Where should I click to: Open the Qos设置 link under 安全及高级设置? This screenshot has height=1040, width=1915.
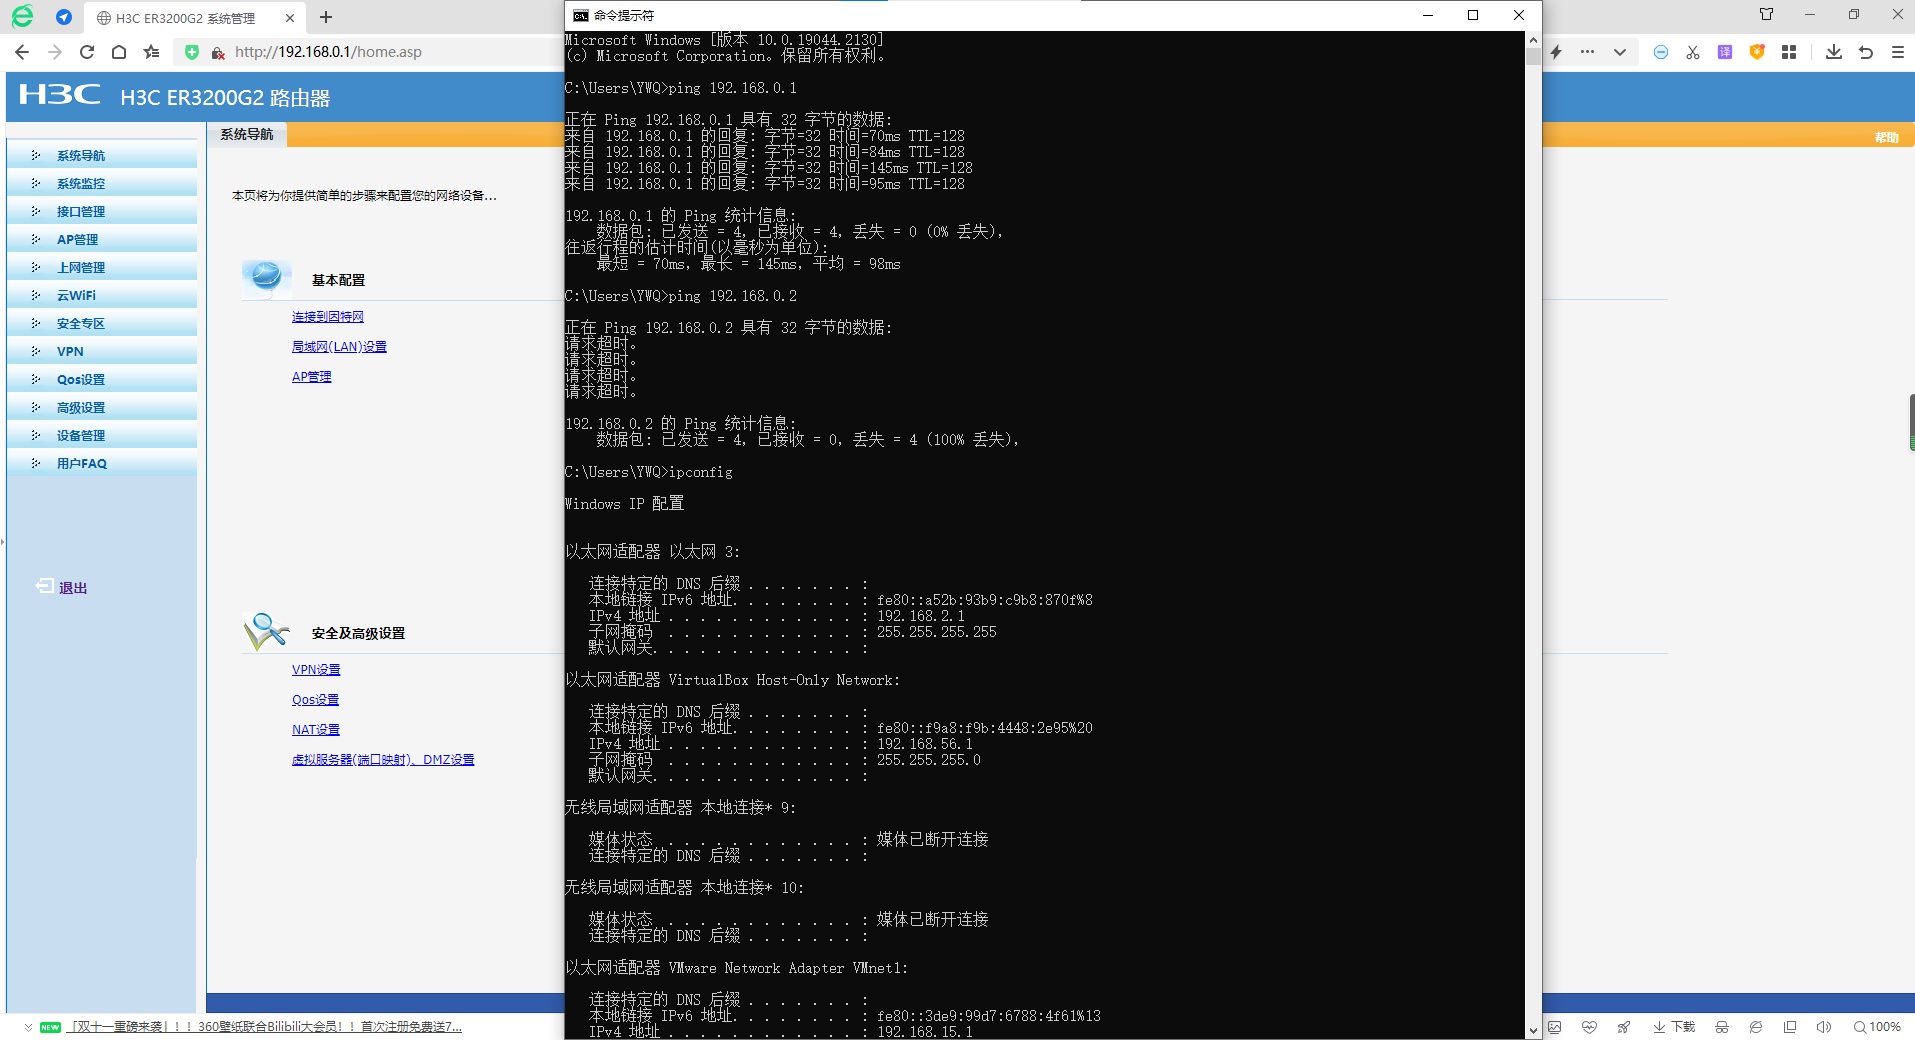pos(315,700)
